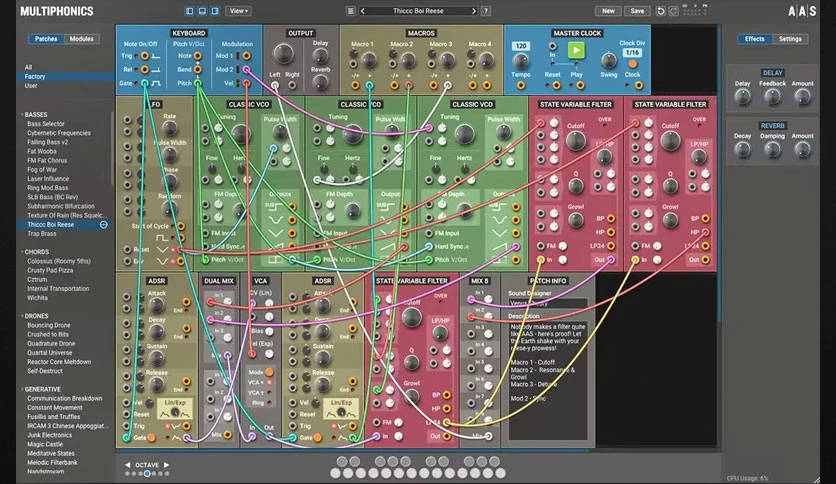Collapse the GENERATIVE category

(x=42, y=389)
